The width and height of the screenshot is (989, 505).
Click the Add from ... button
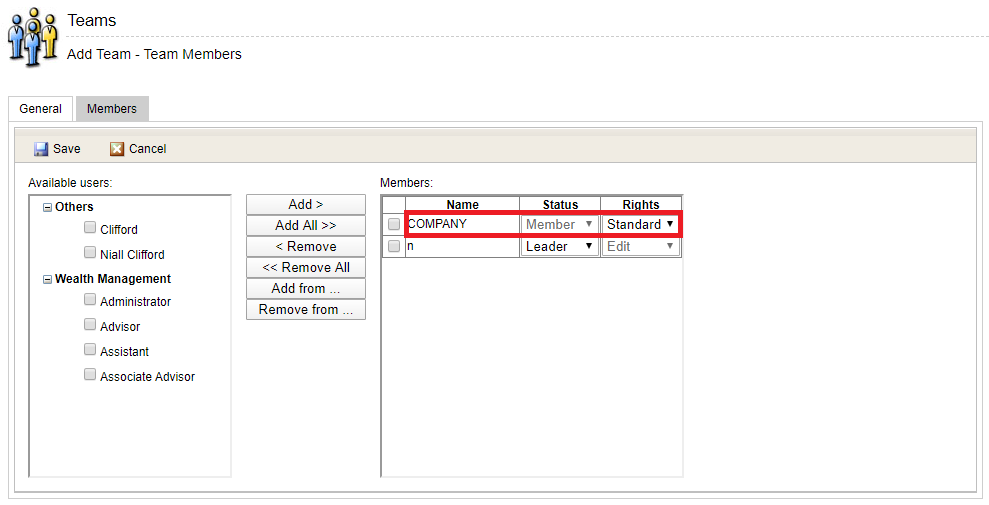point(306,288)
